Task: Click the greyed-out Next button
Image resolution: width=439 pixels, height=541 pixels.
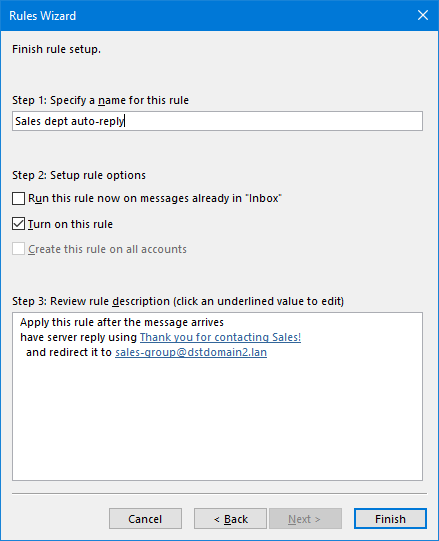Action: click(x=305, y=519)
